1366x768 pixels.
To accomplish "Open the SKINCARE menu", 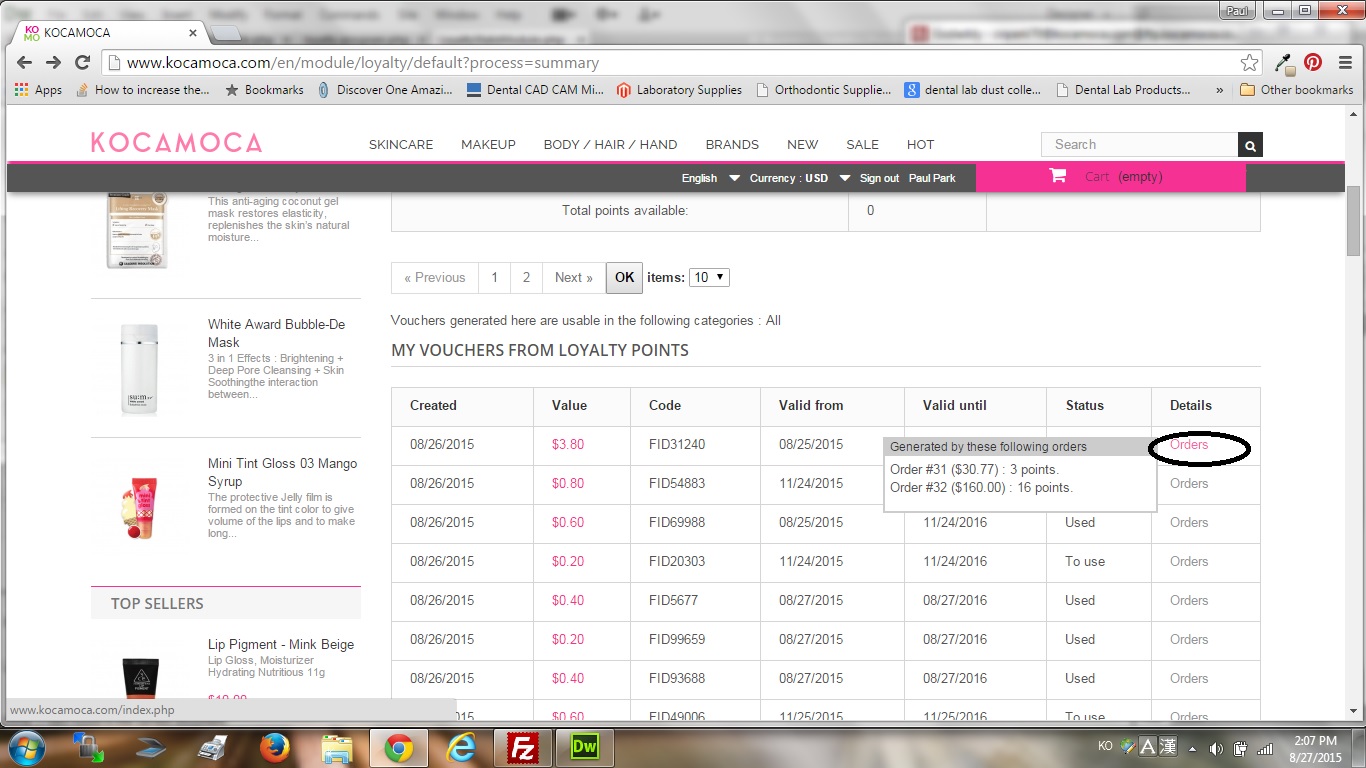I will (401, 144).
